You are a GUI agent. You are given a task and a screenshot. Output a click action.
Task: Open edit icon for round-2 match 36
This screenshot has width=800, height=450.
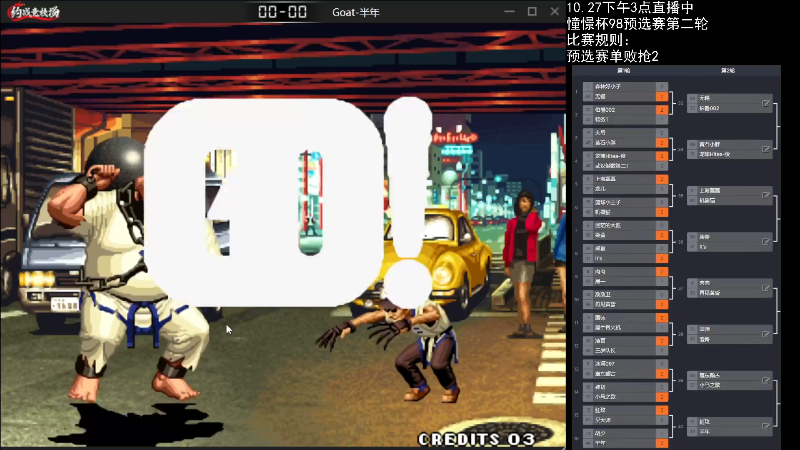pyautogui.click(x=766, y=242)
